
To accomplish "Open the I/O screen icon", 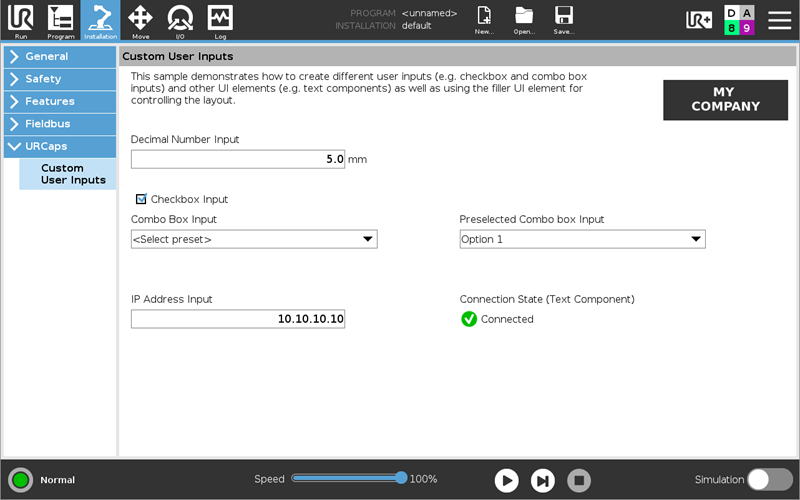I will coord(180,20).
